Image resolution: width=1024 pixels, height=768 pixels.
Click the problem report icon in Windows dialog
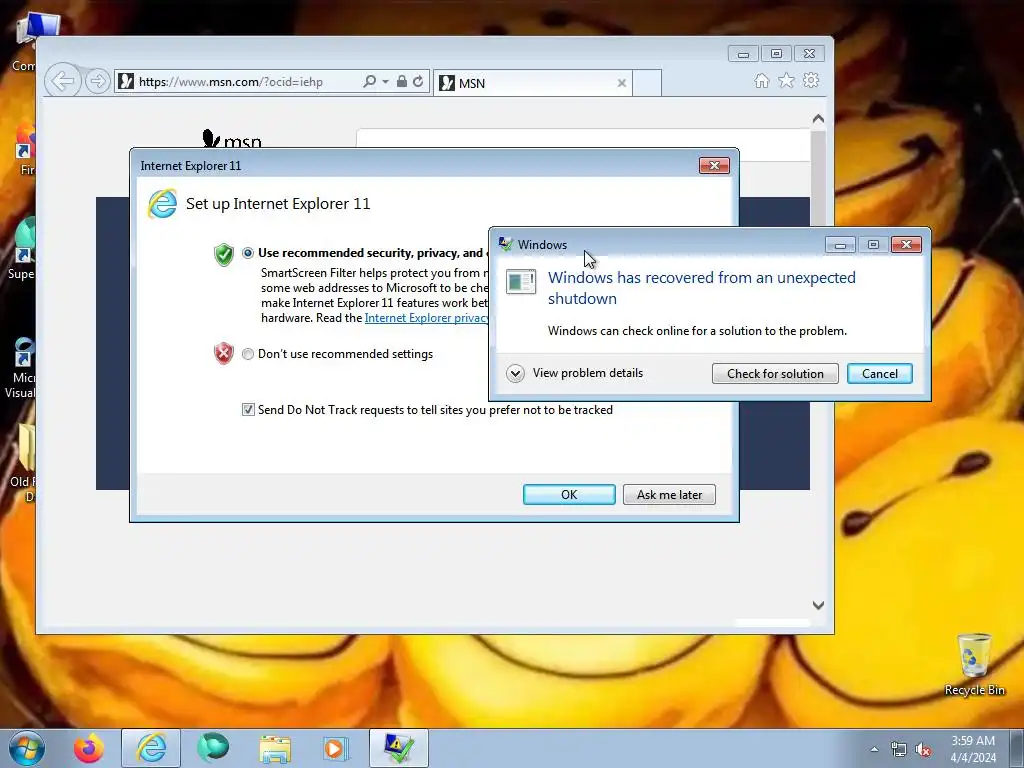coord(521,282)
